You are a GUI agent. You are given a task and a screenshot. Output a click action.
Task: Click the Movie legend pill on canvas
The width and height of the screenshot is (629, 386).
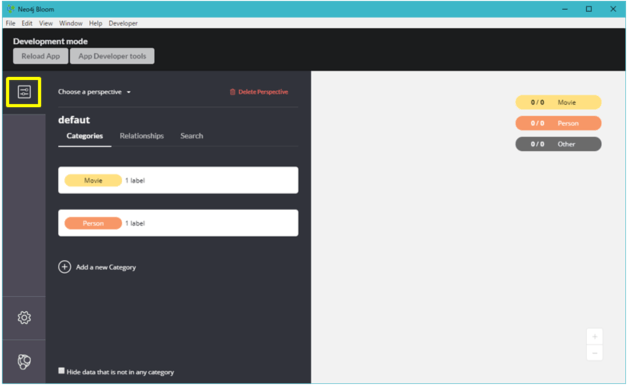coord(558,102)
